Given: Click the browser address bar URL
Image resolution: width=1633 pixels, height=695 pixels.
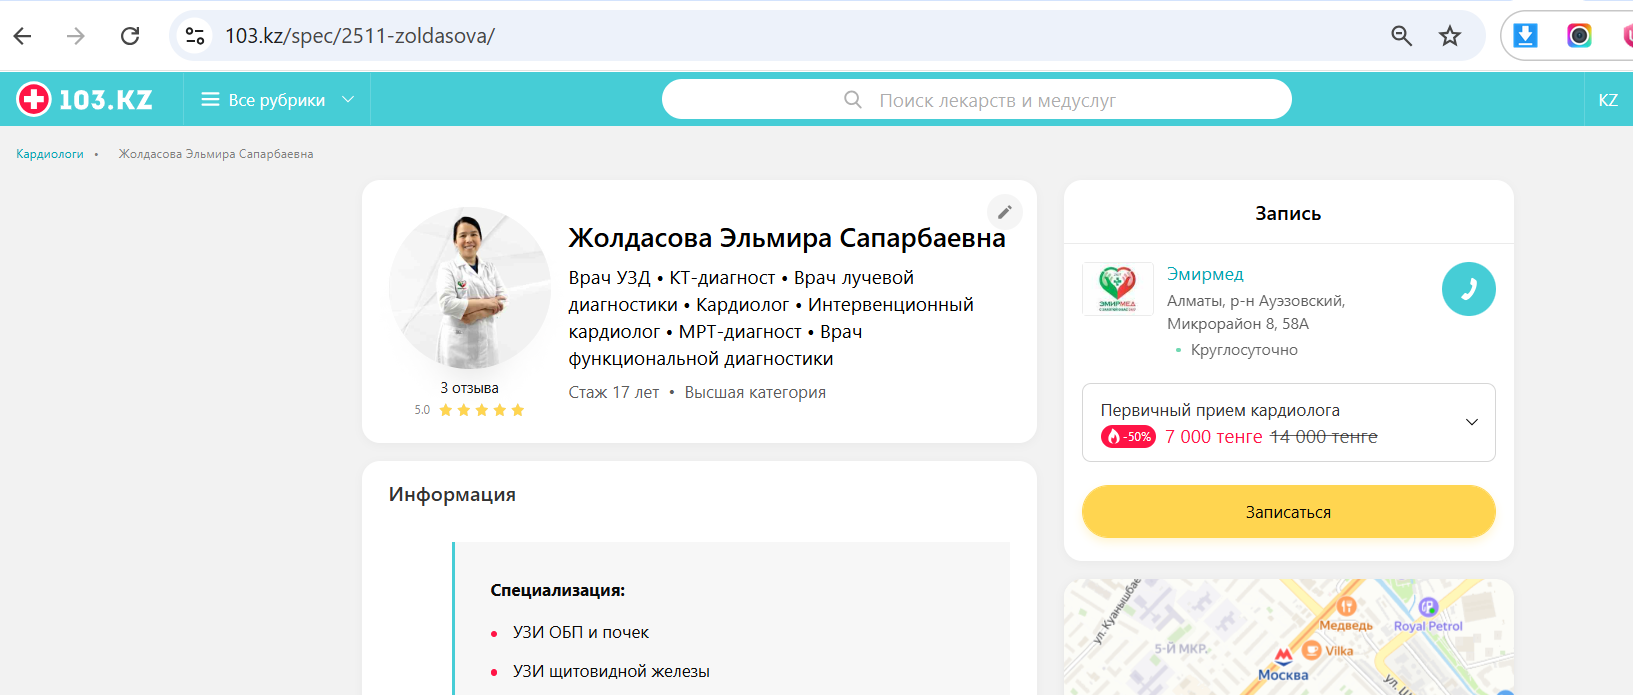Looking at the screenshot, I should point(360,36).
